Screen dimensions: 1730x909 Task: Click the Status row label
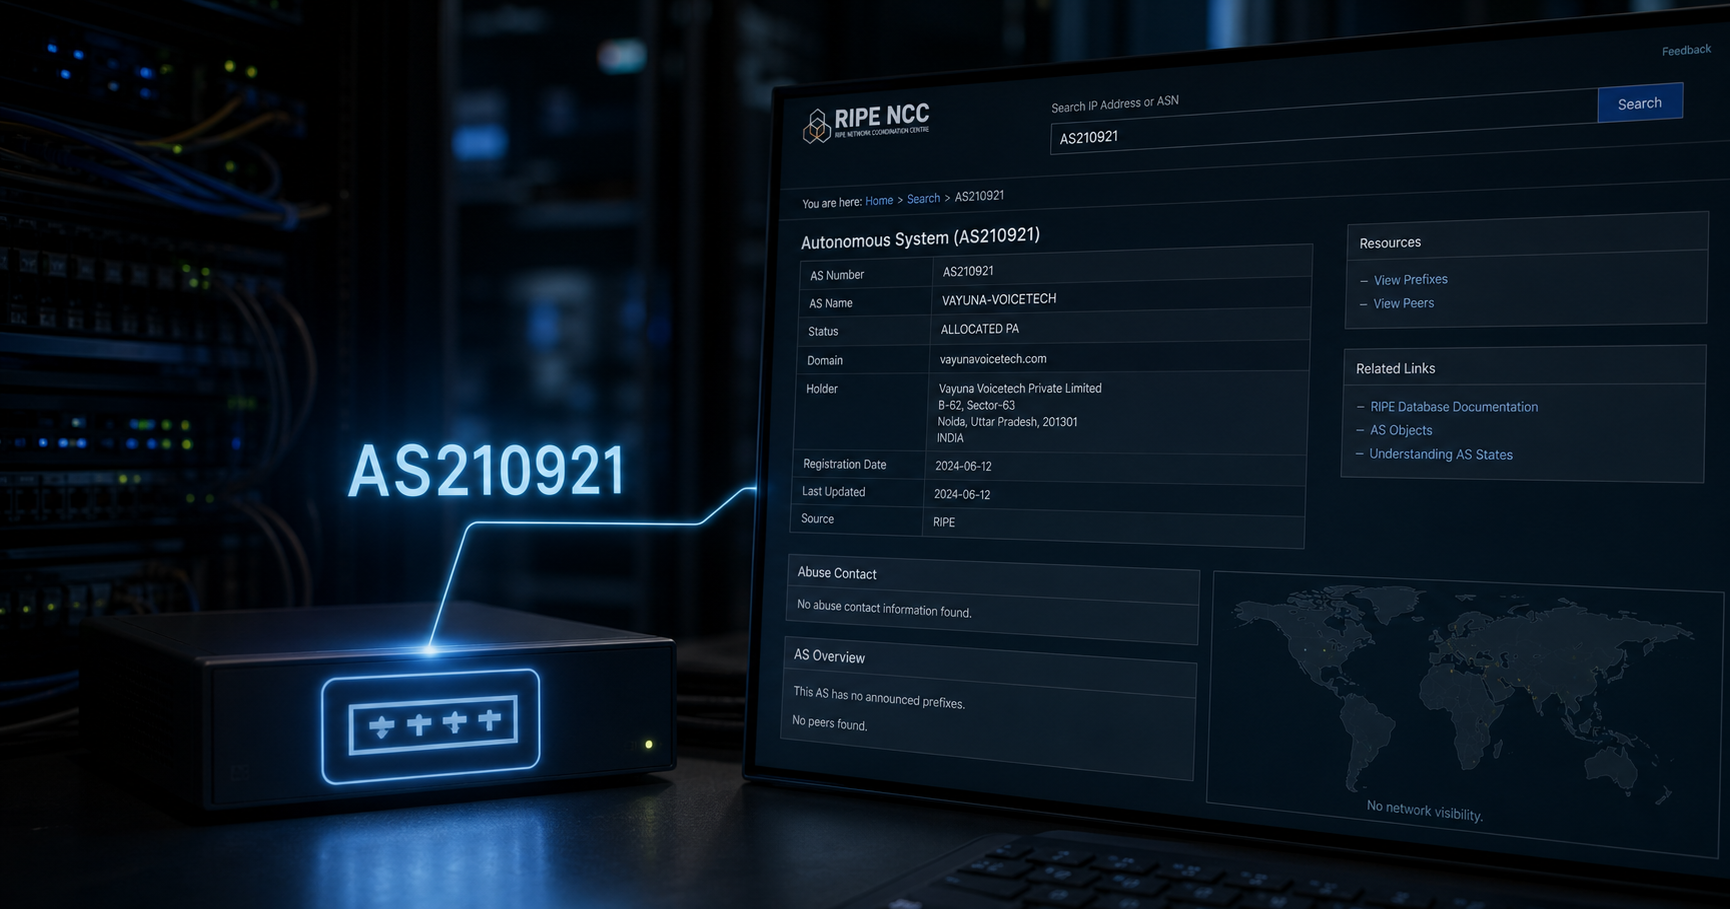click(823, 331)
